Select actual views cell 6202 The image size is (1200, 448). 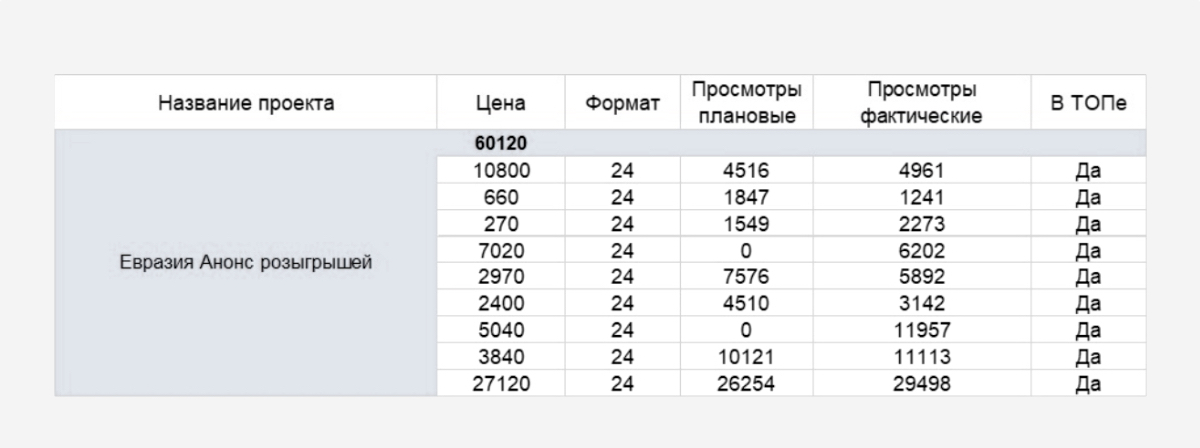click(x=921, y=251)
